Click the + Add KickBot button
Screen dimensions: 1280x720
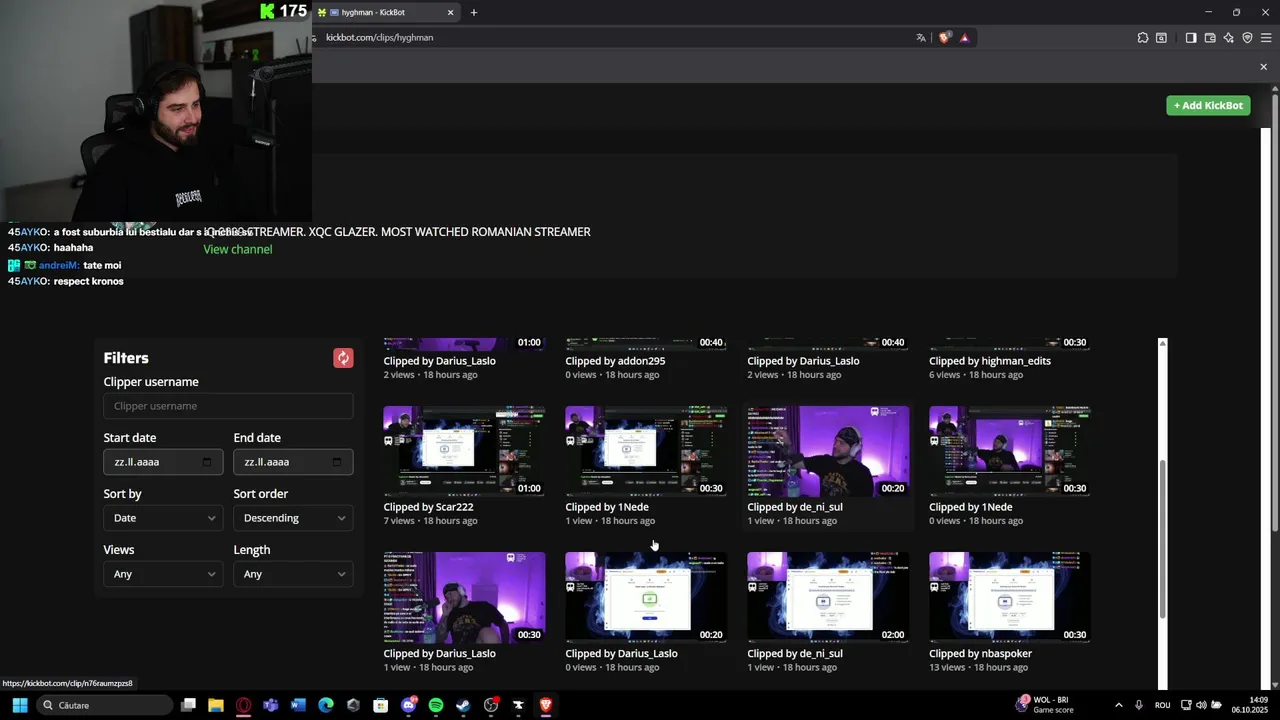point(1208,105)
